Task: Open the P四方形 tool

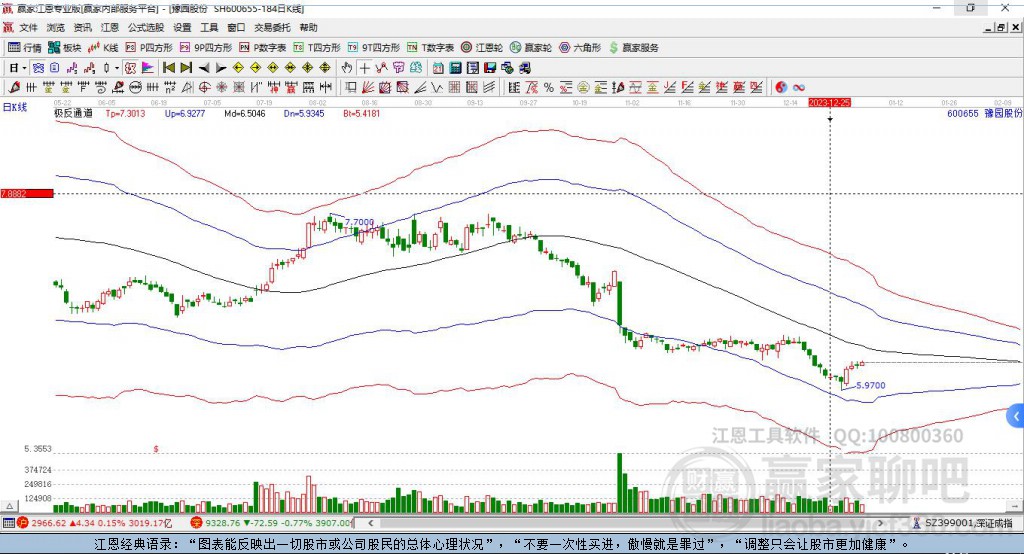Action: coord(149,48)
